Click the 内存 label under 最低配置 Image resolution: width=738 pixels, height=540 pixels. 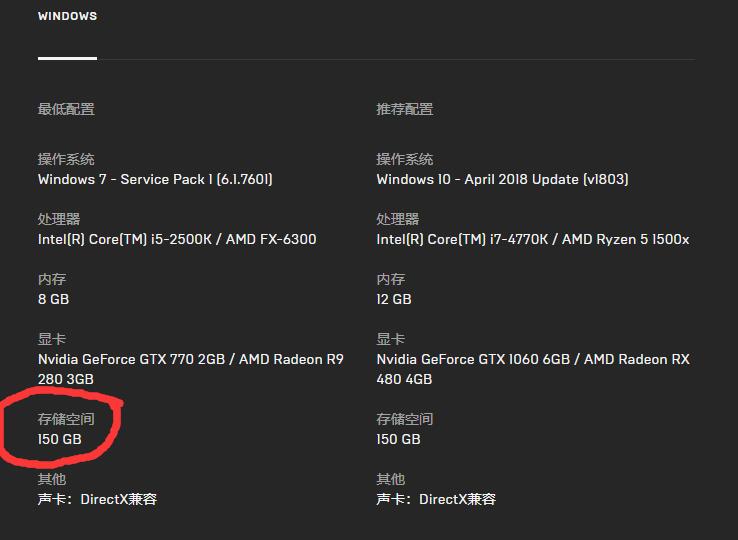(52, 279)
